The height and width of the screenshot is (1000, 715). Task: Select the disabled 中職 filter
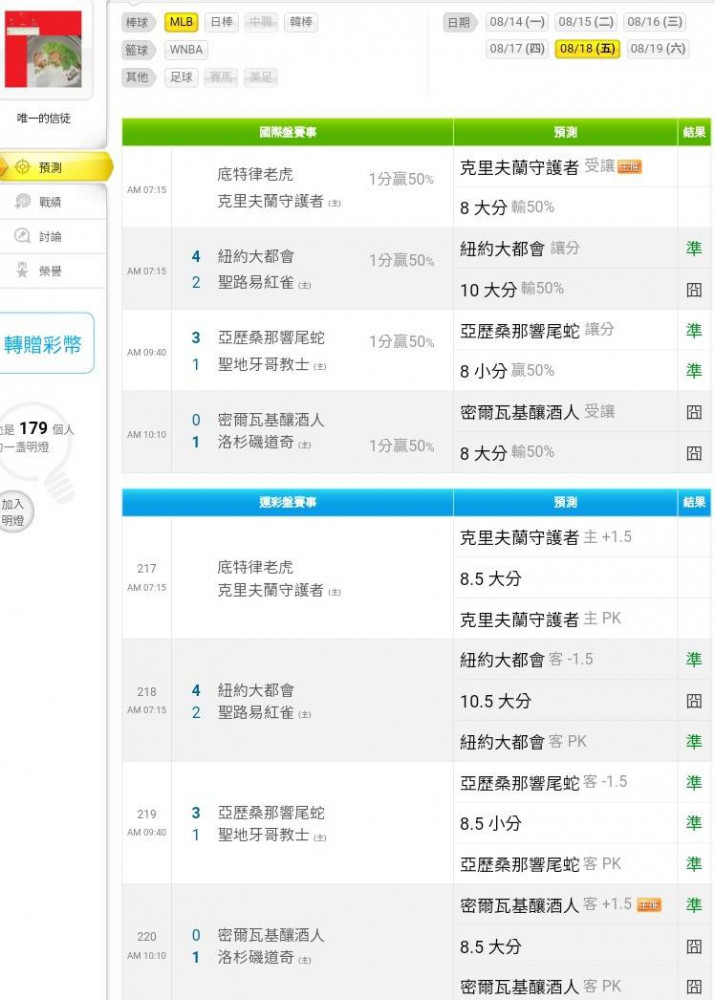[x=261, y=22]
